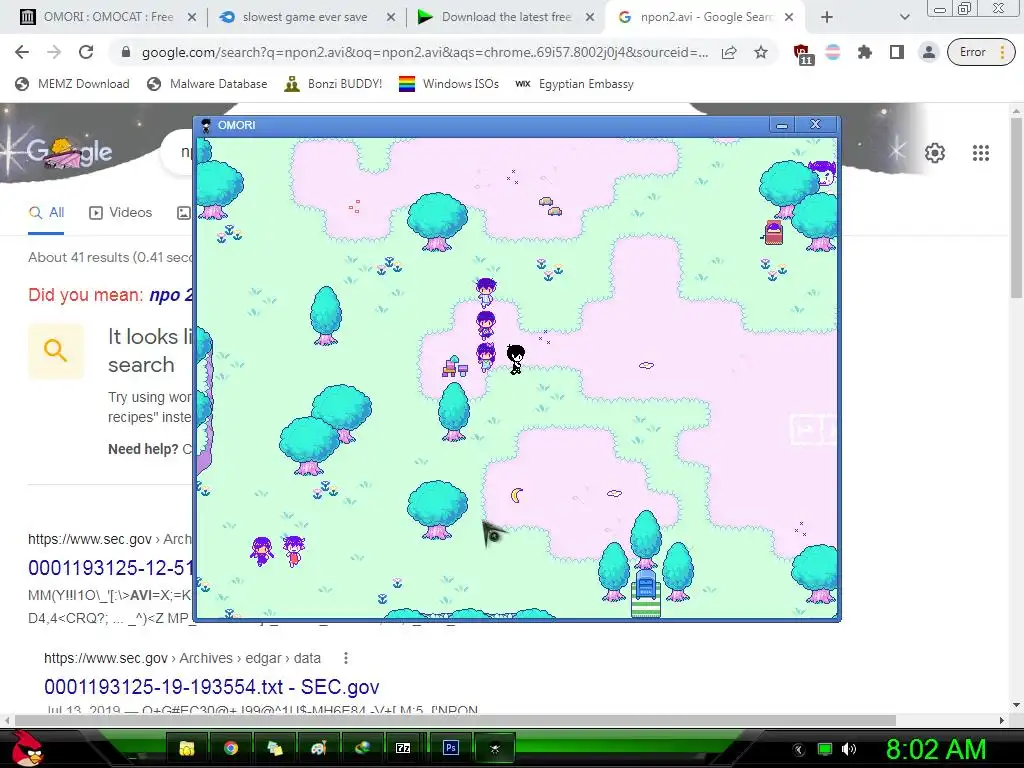Open the 0001193125-19-193554.txt SEC.gov result

pyautogui.click(x=212, y=687)
